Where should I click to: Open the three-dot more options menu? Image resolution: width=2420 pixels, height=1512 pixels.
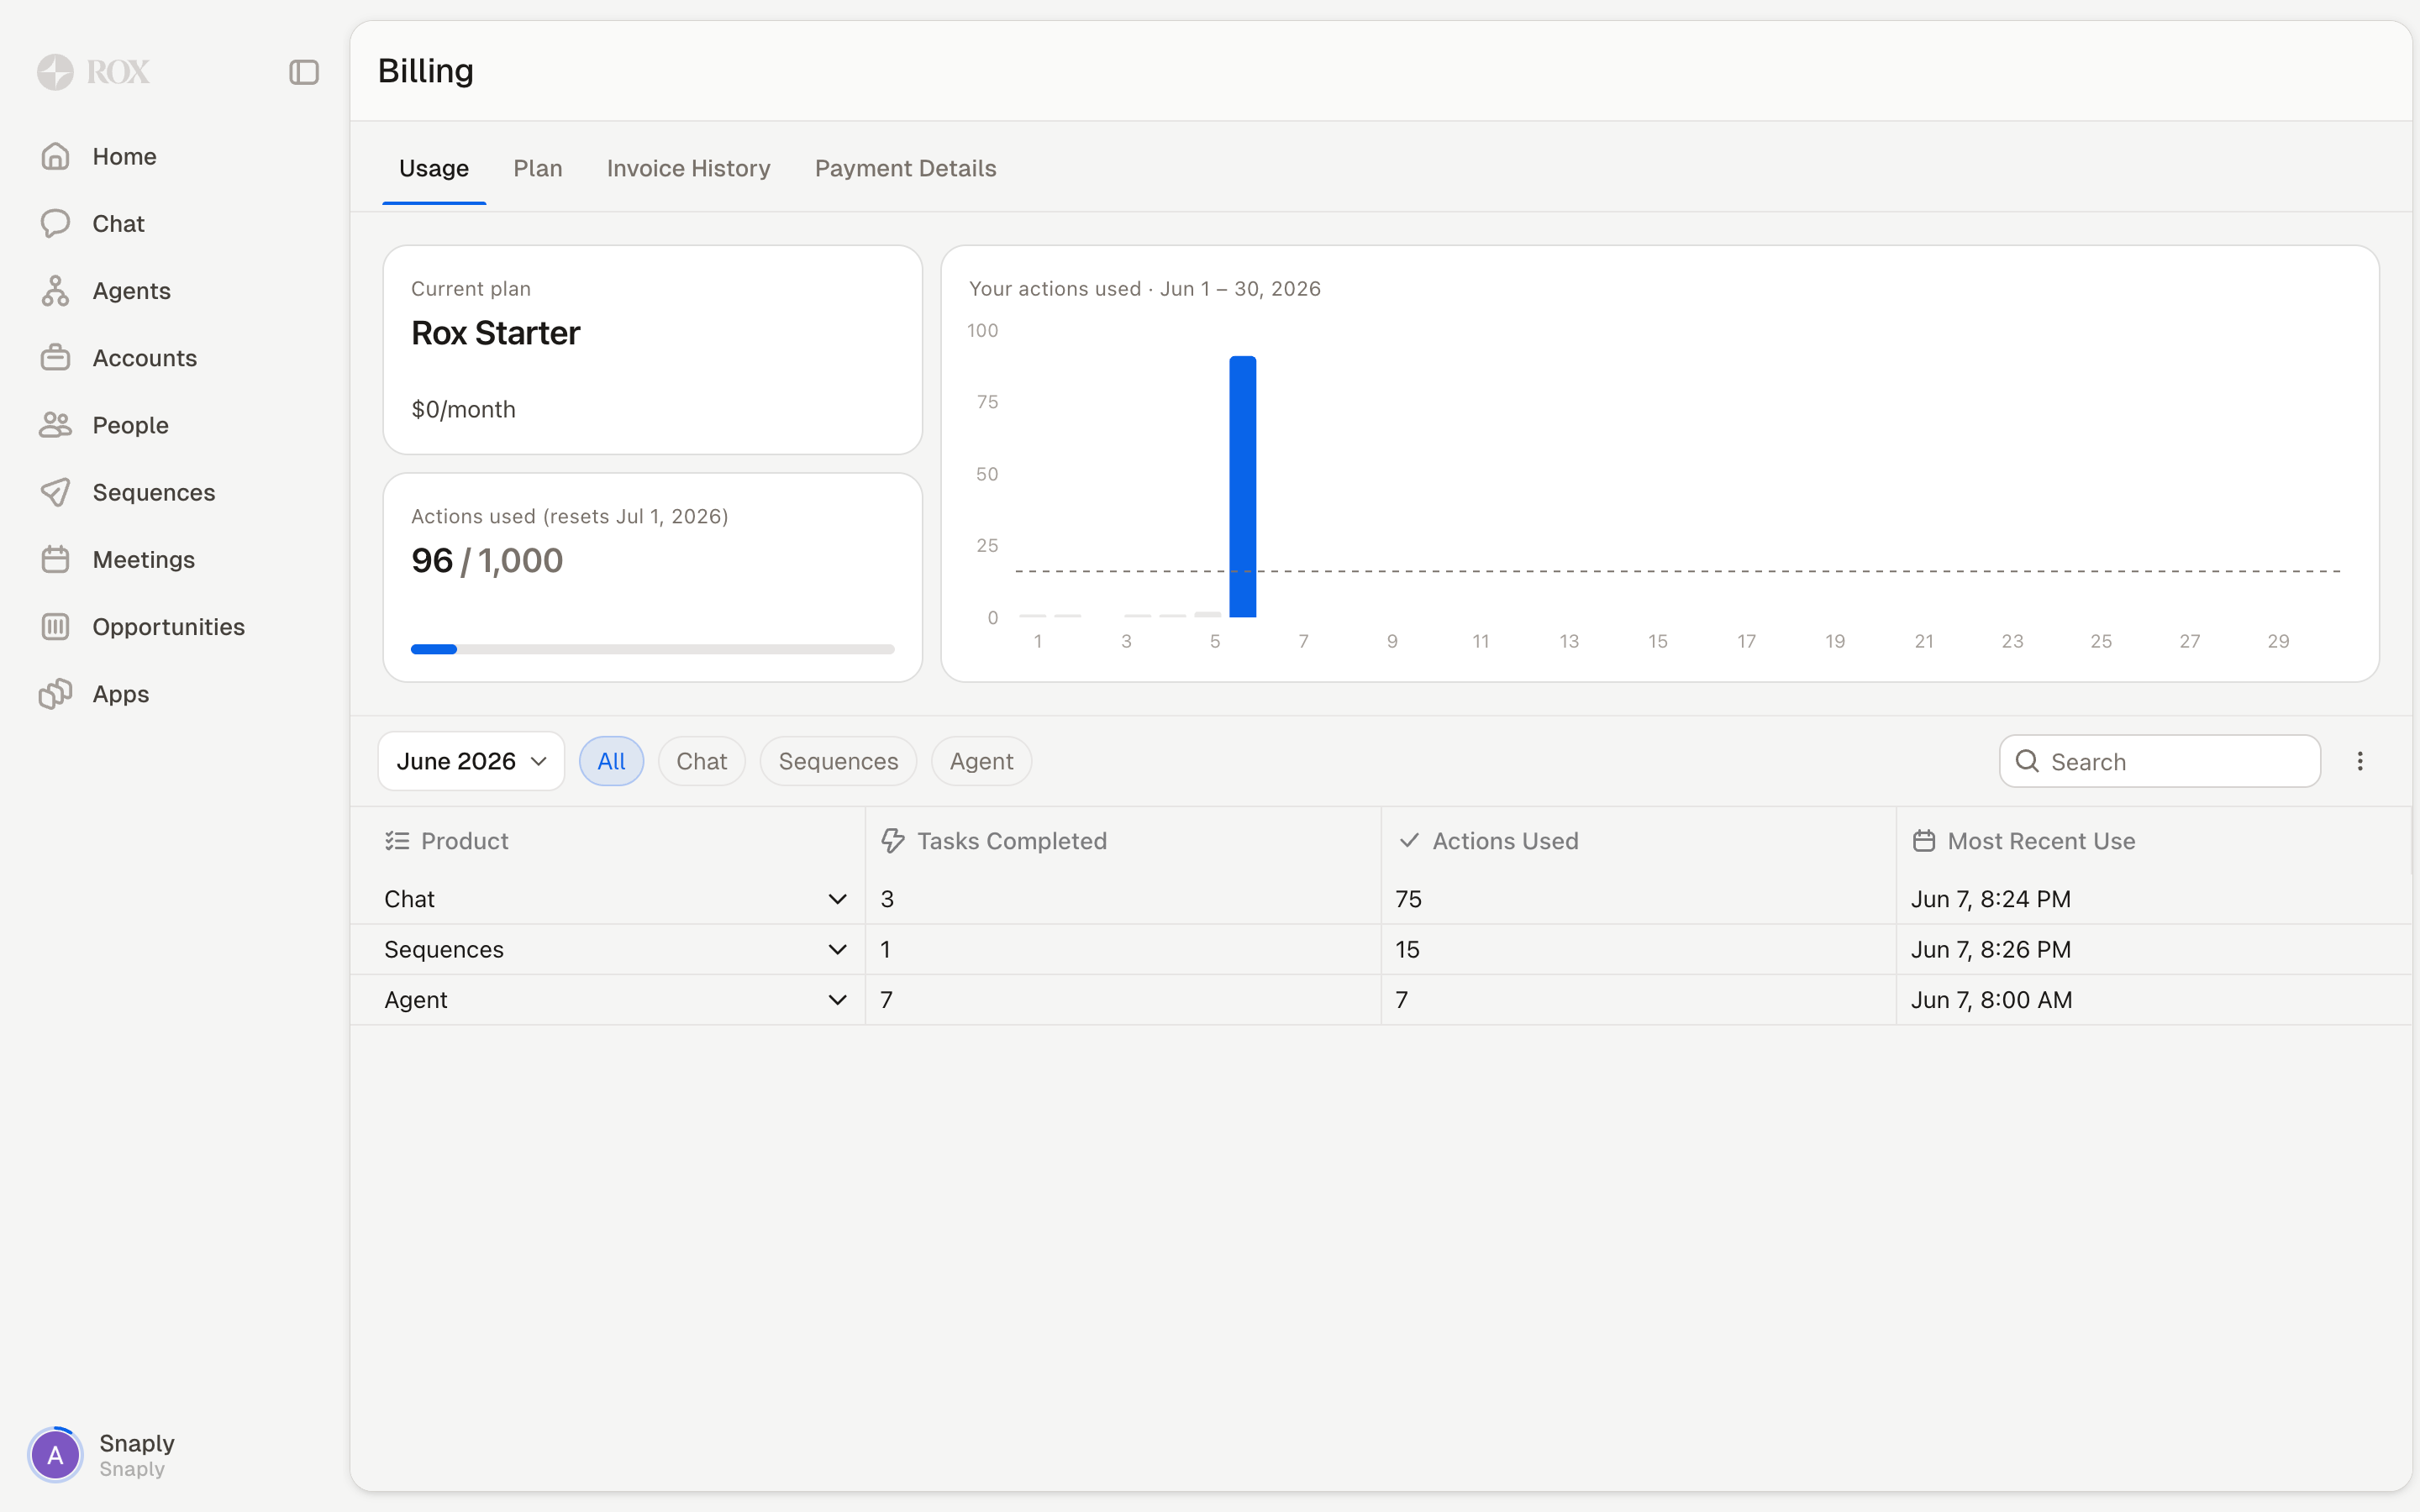[x=2360, y=761]
